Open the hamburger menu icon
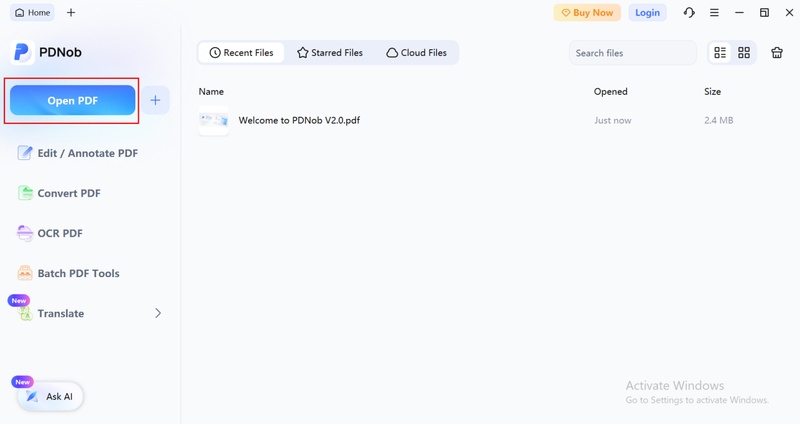This screenshot has height=424, width=800. 714,13
